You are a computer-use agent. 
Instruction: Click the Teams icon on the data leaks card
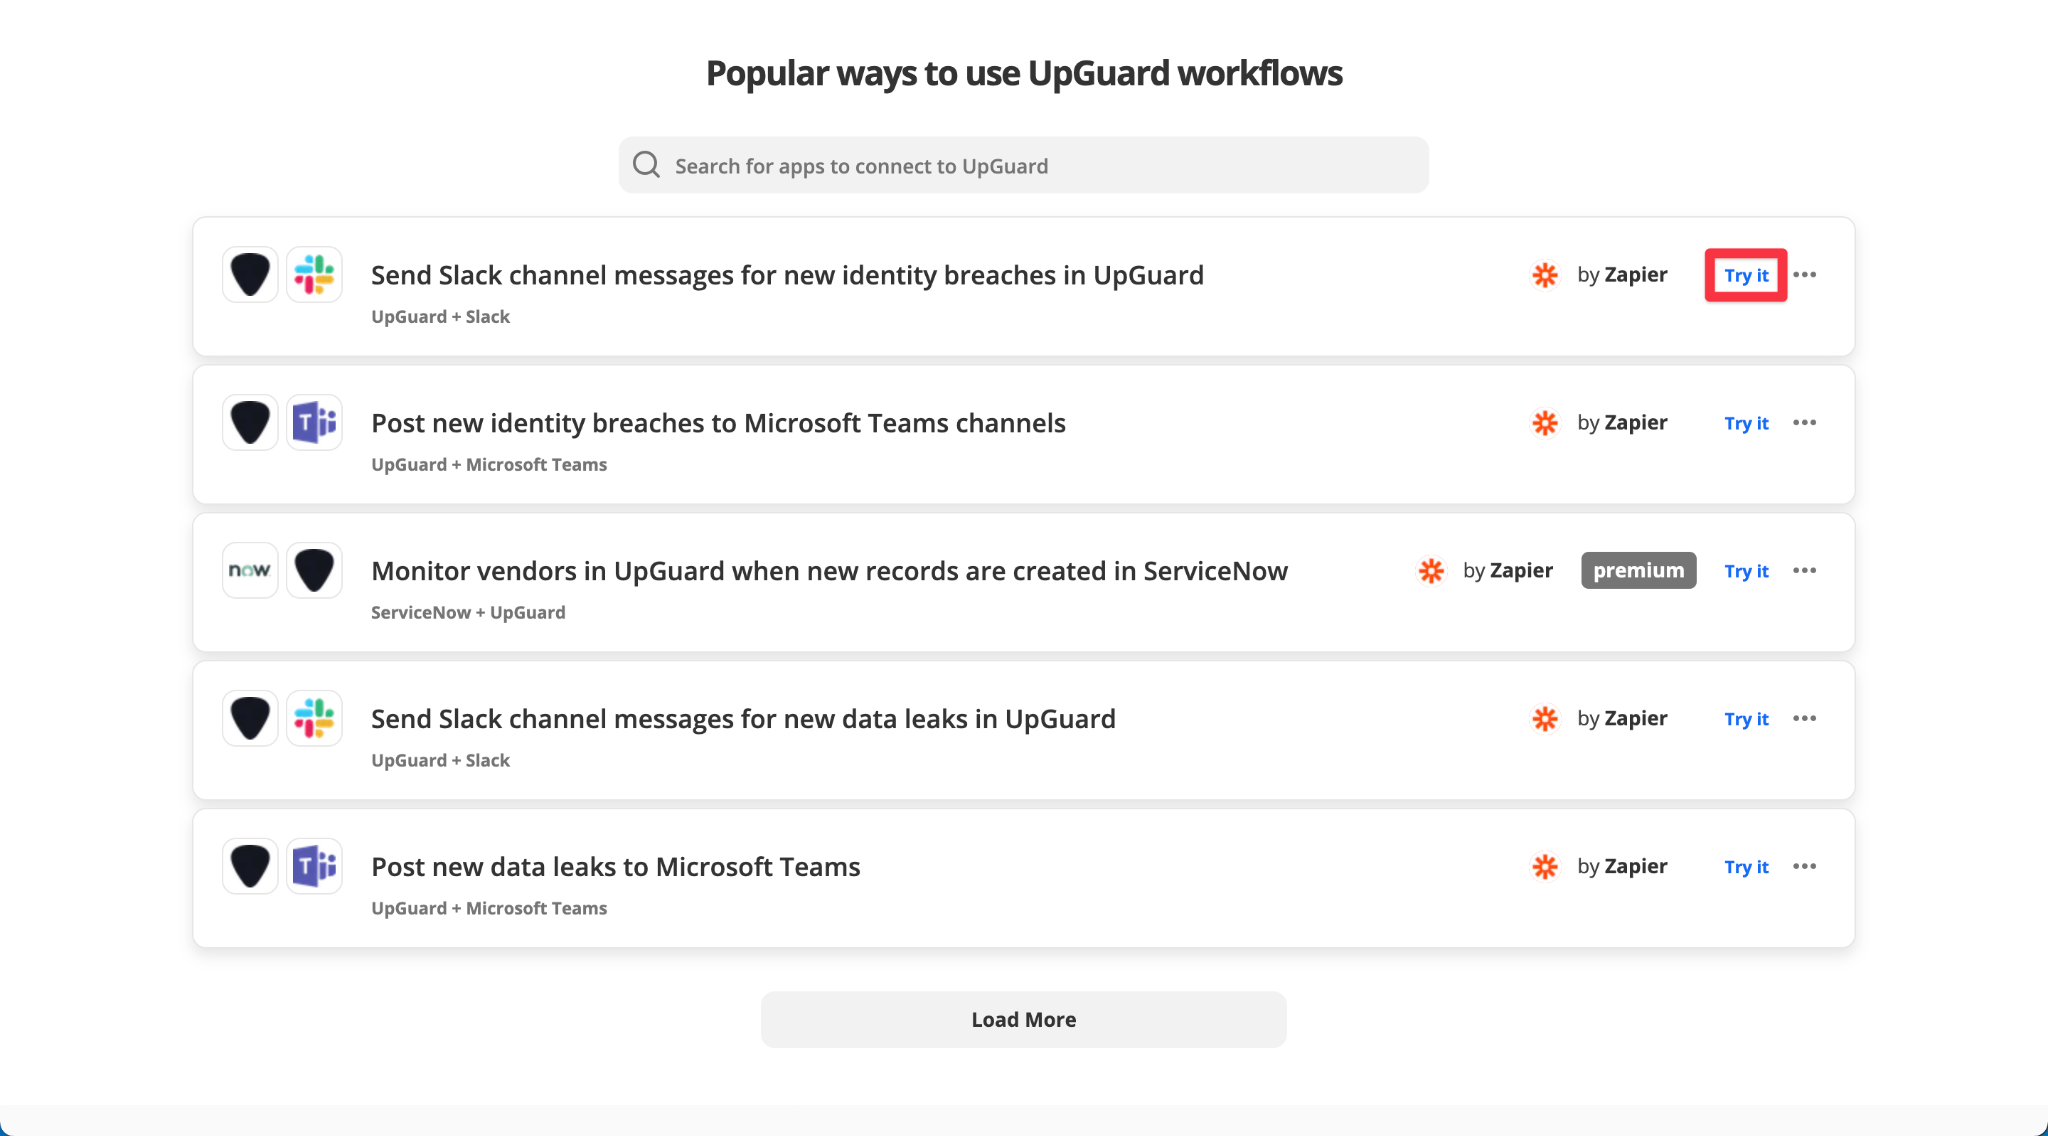tap(313, 866)
